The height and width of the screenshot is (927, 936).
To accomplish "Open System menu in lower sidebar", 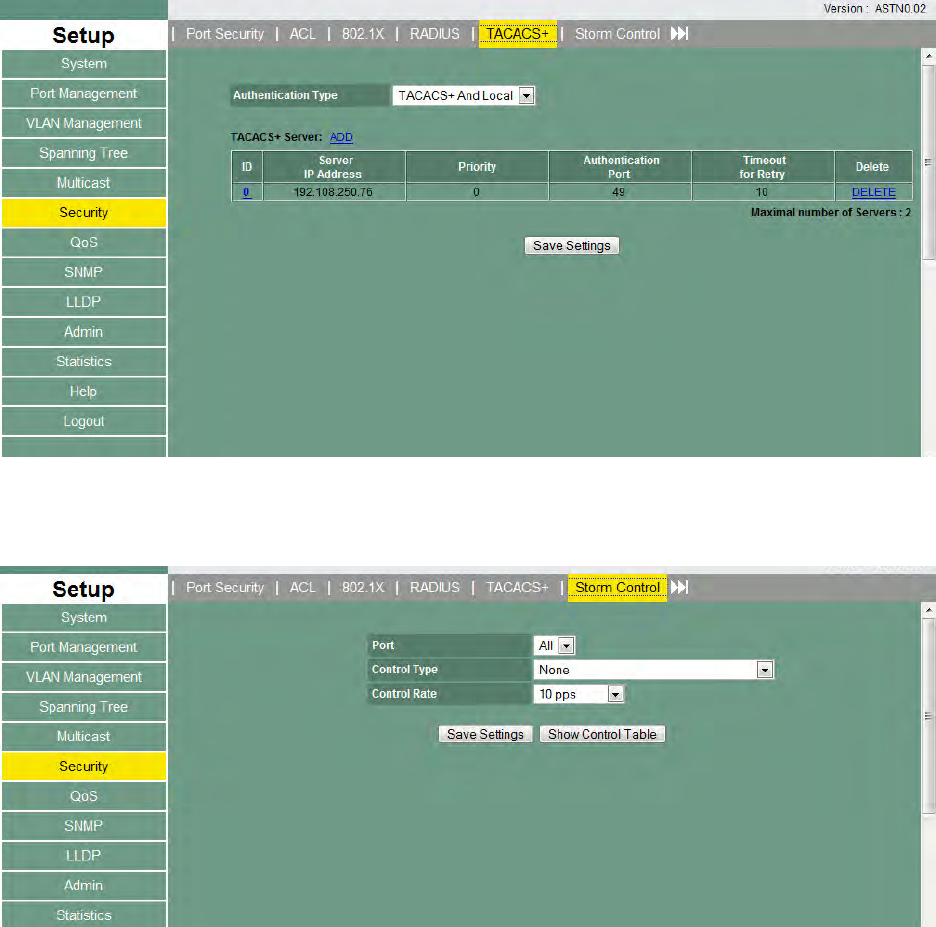I will pos(84,618).
